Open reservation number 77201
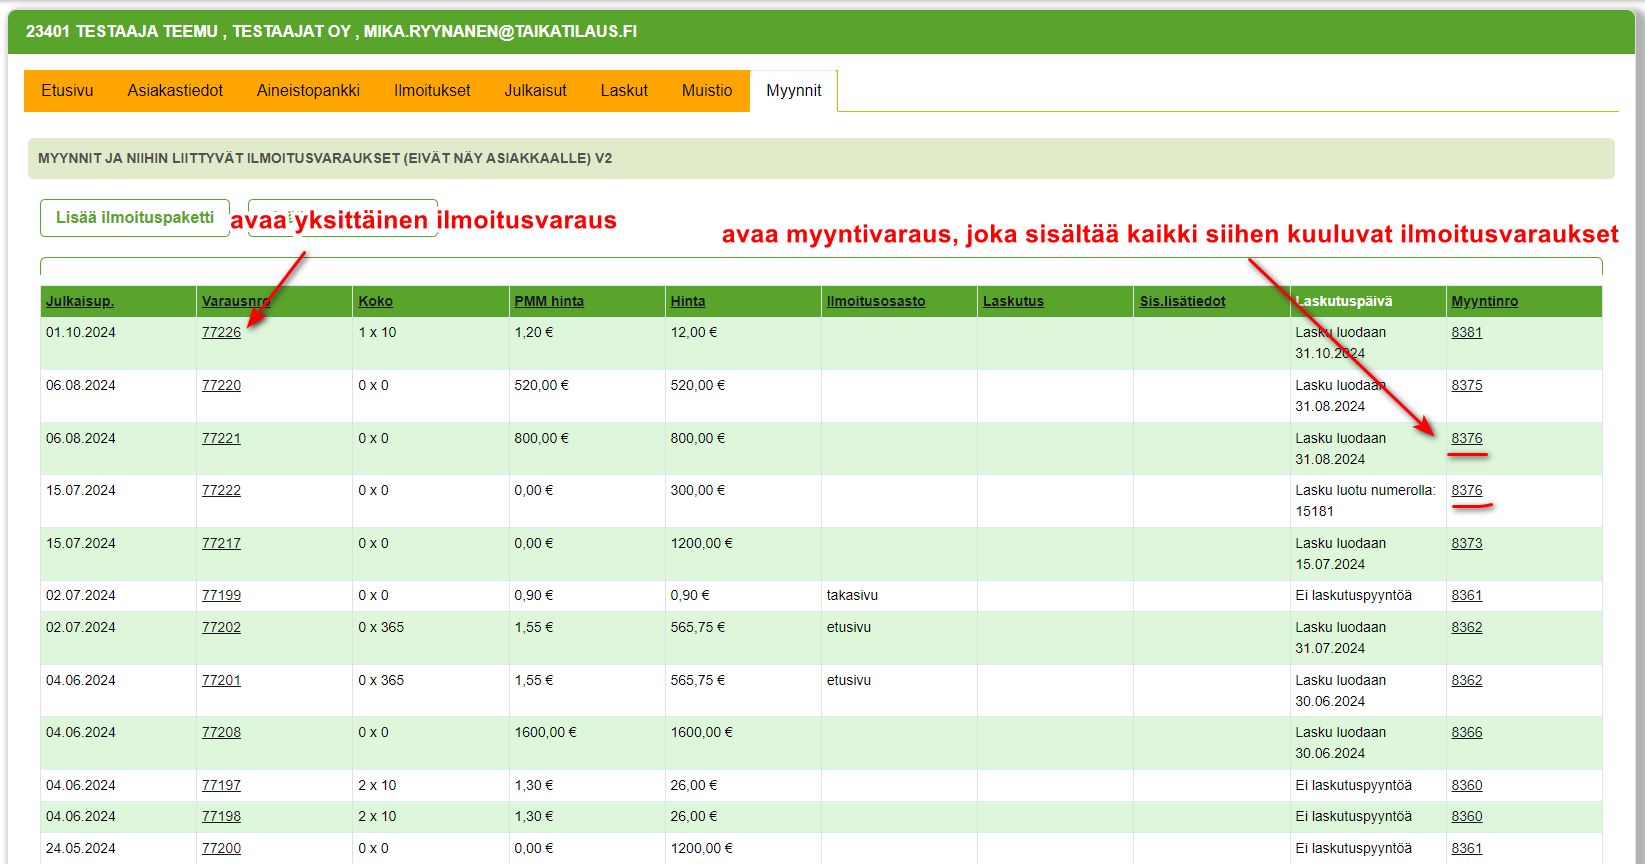 point(221,680)
